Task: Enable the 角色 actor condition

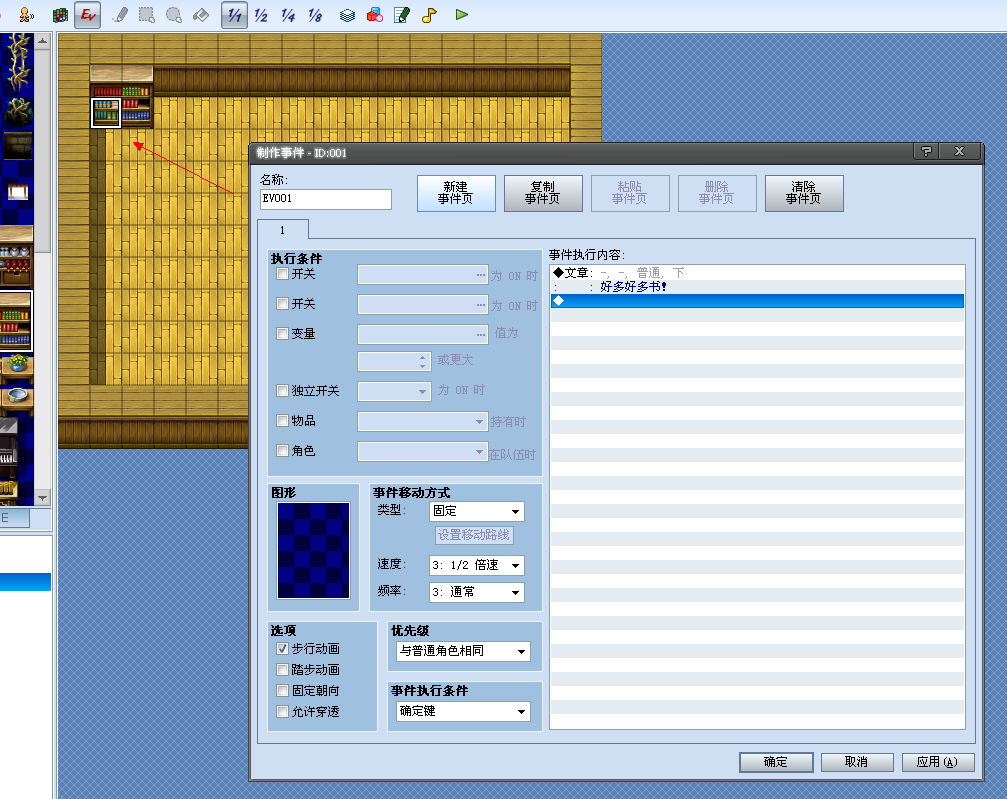Action: [283, 450]
